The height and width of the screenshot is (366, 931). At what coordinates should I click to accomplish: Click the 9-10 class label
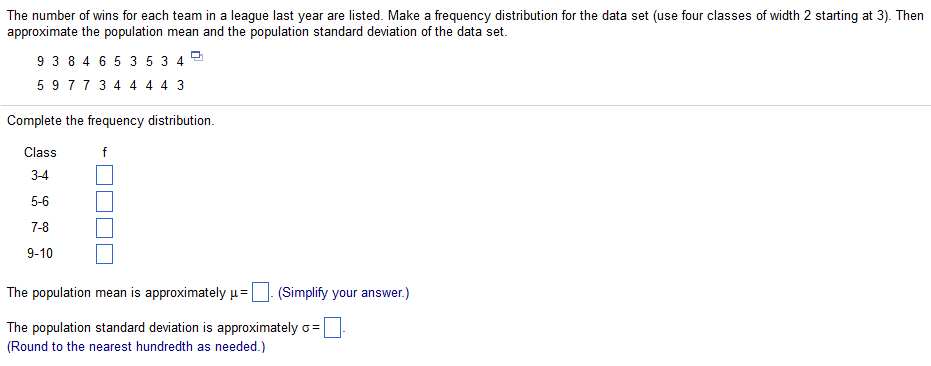[x=40, y=254]
